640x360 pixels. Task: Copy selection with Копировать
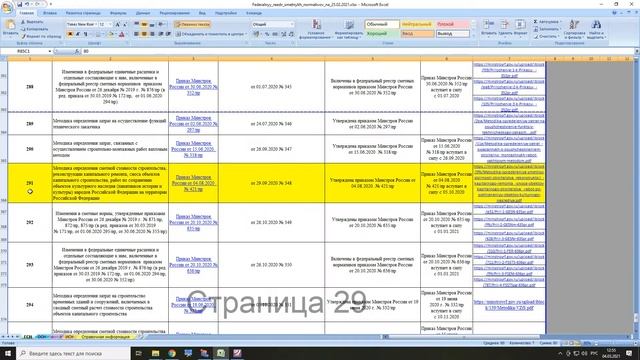[36, 29]
